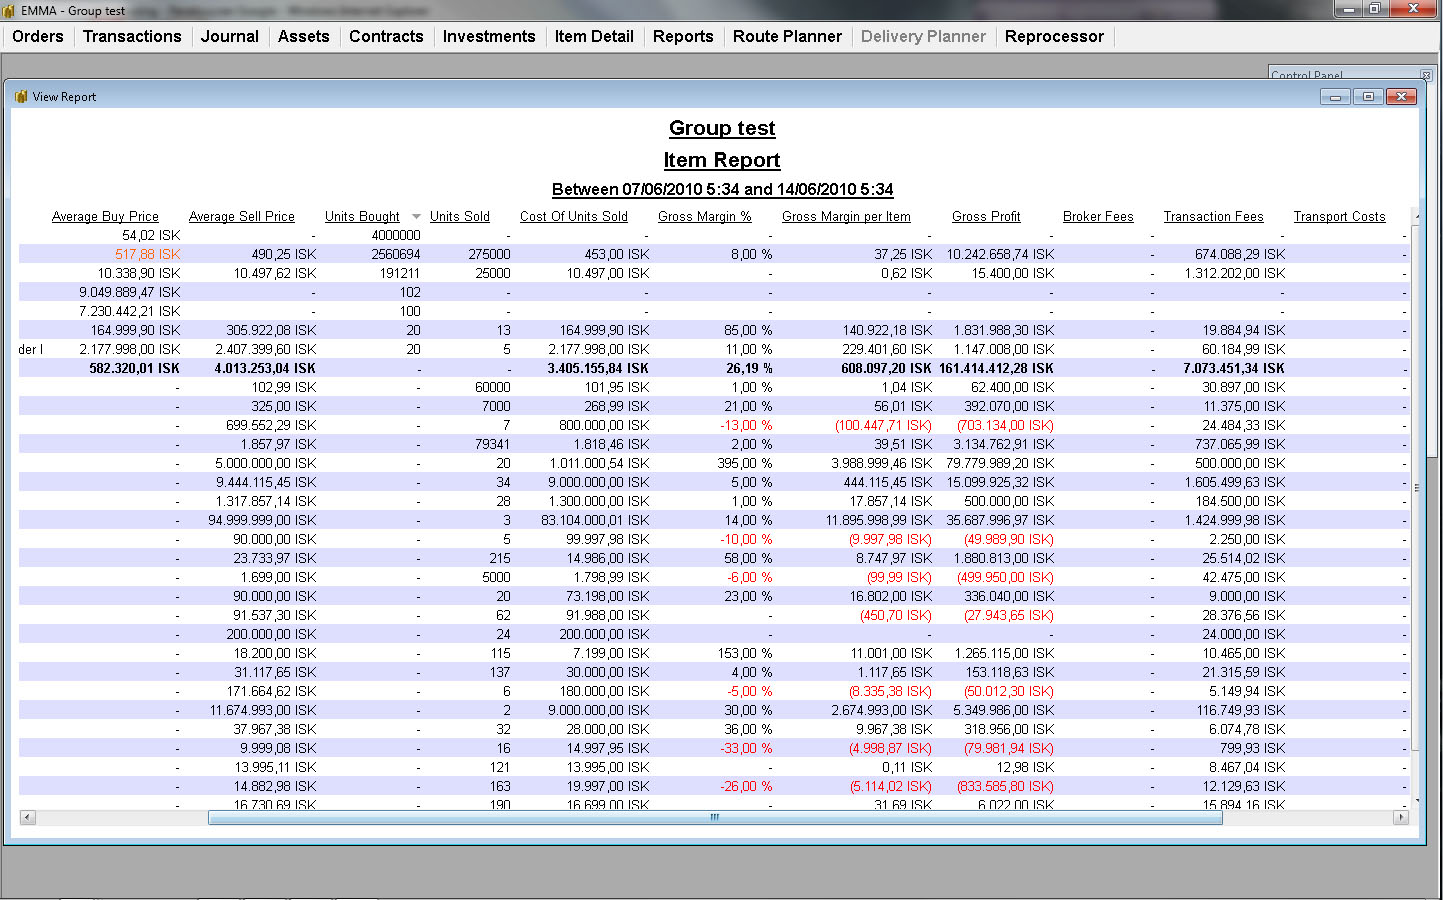Sort by Gross Margin % column
This screenshot has height=900, width=1443.
tap(705, 216)
